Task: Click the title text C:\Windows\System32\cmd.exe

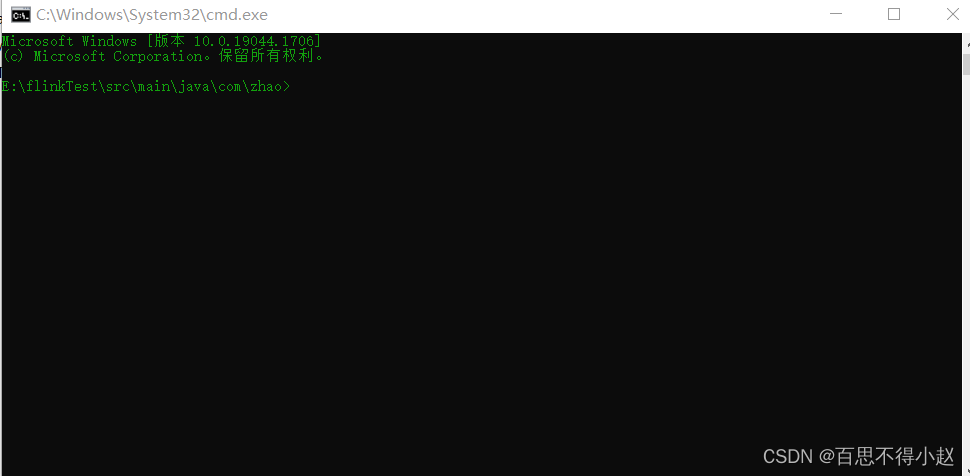Action: [152, 15]
